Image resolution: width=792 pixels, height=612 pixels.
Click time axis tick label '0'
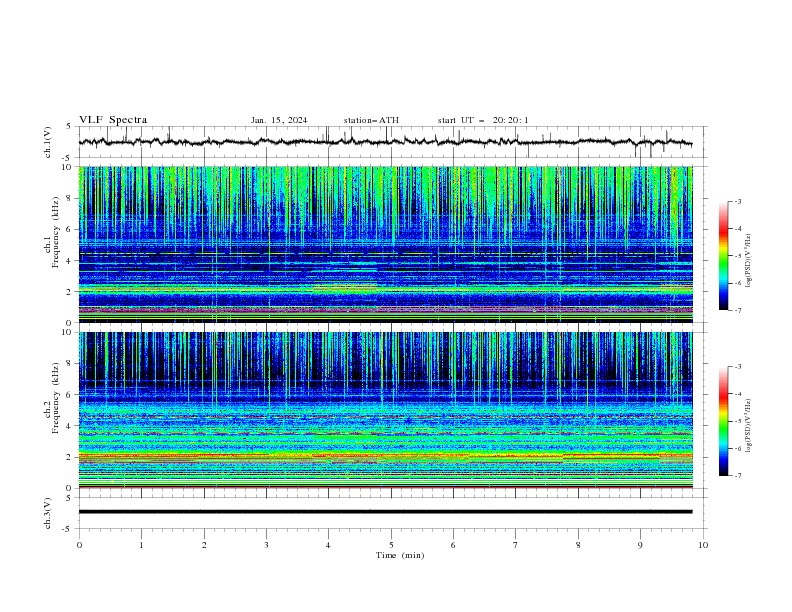[79, 545]
